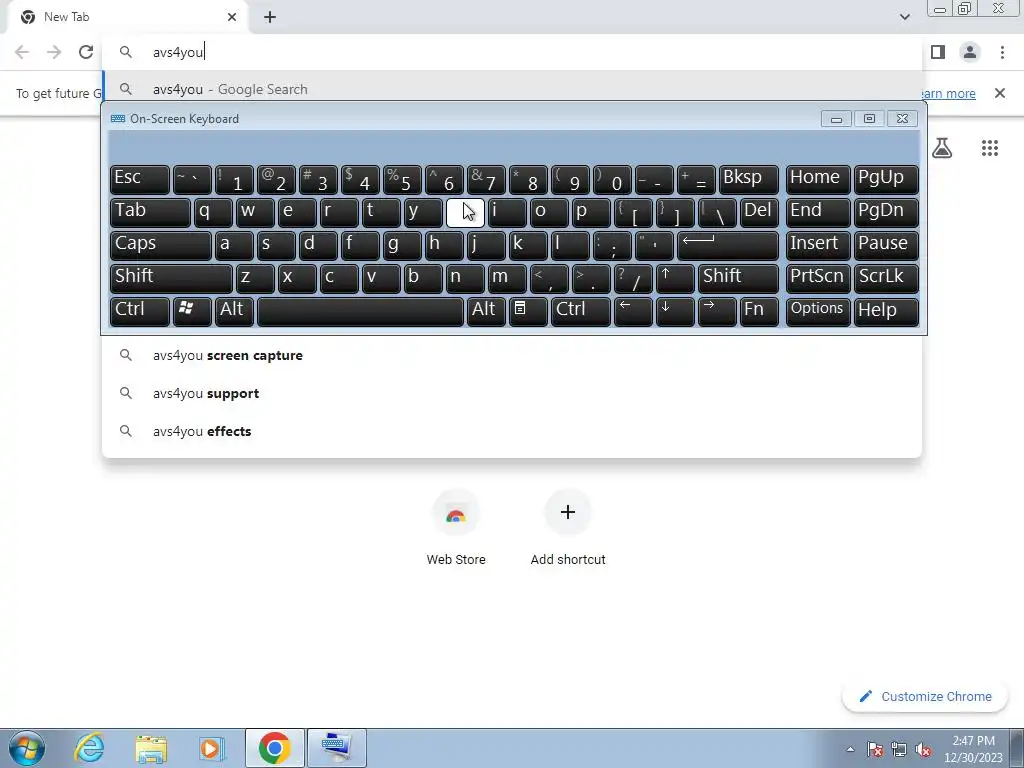The height and width of the screenshot is (768, 1024).
Task: Tap the spacebar on the On-Screen Keyboard
Action: (x=360, y=311)
